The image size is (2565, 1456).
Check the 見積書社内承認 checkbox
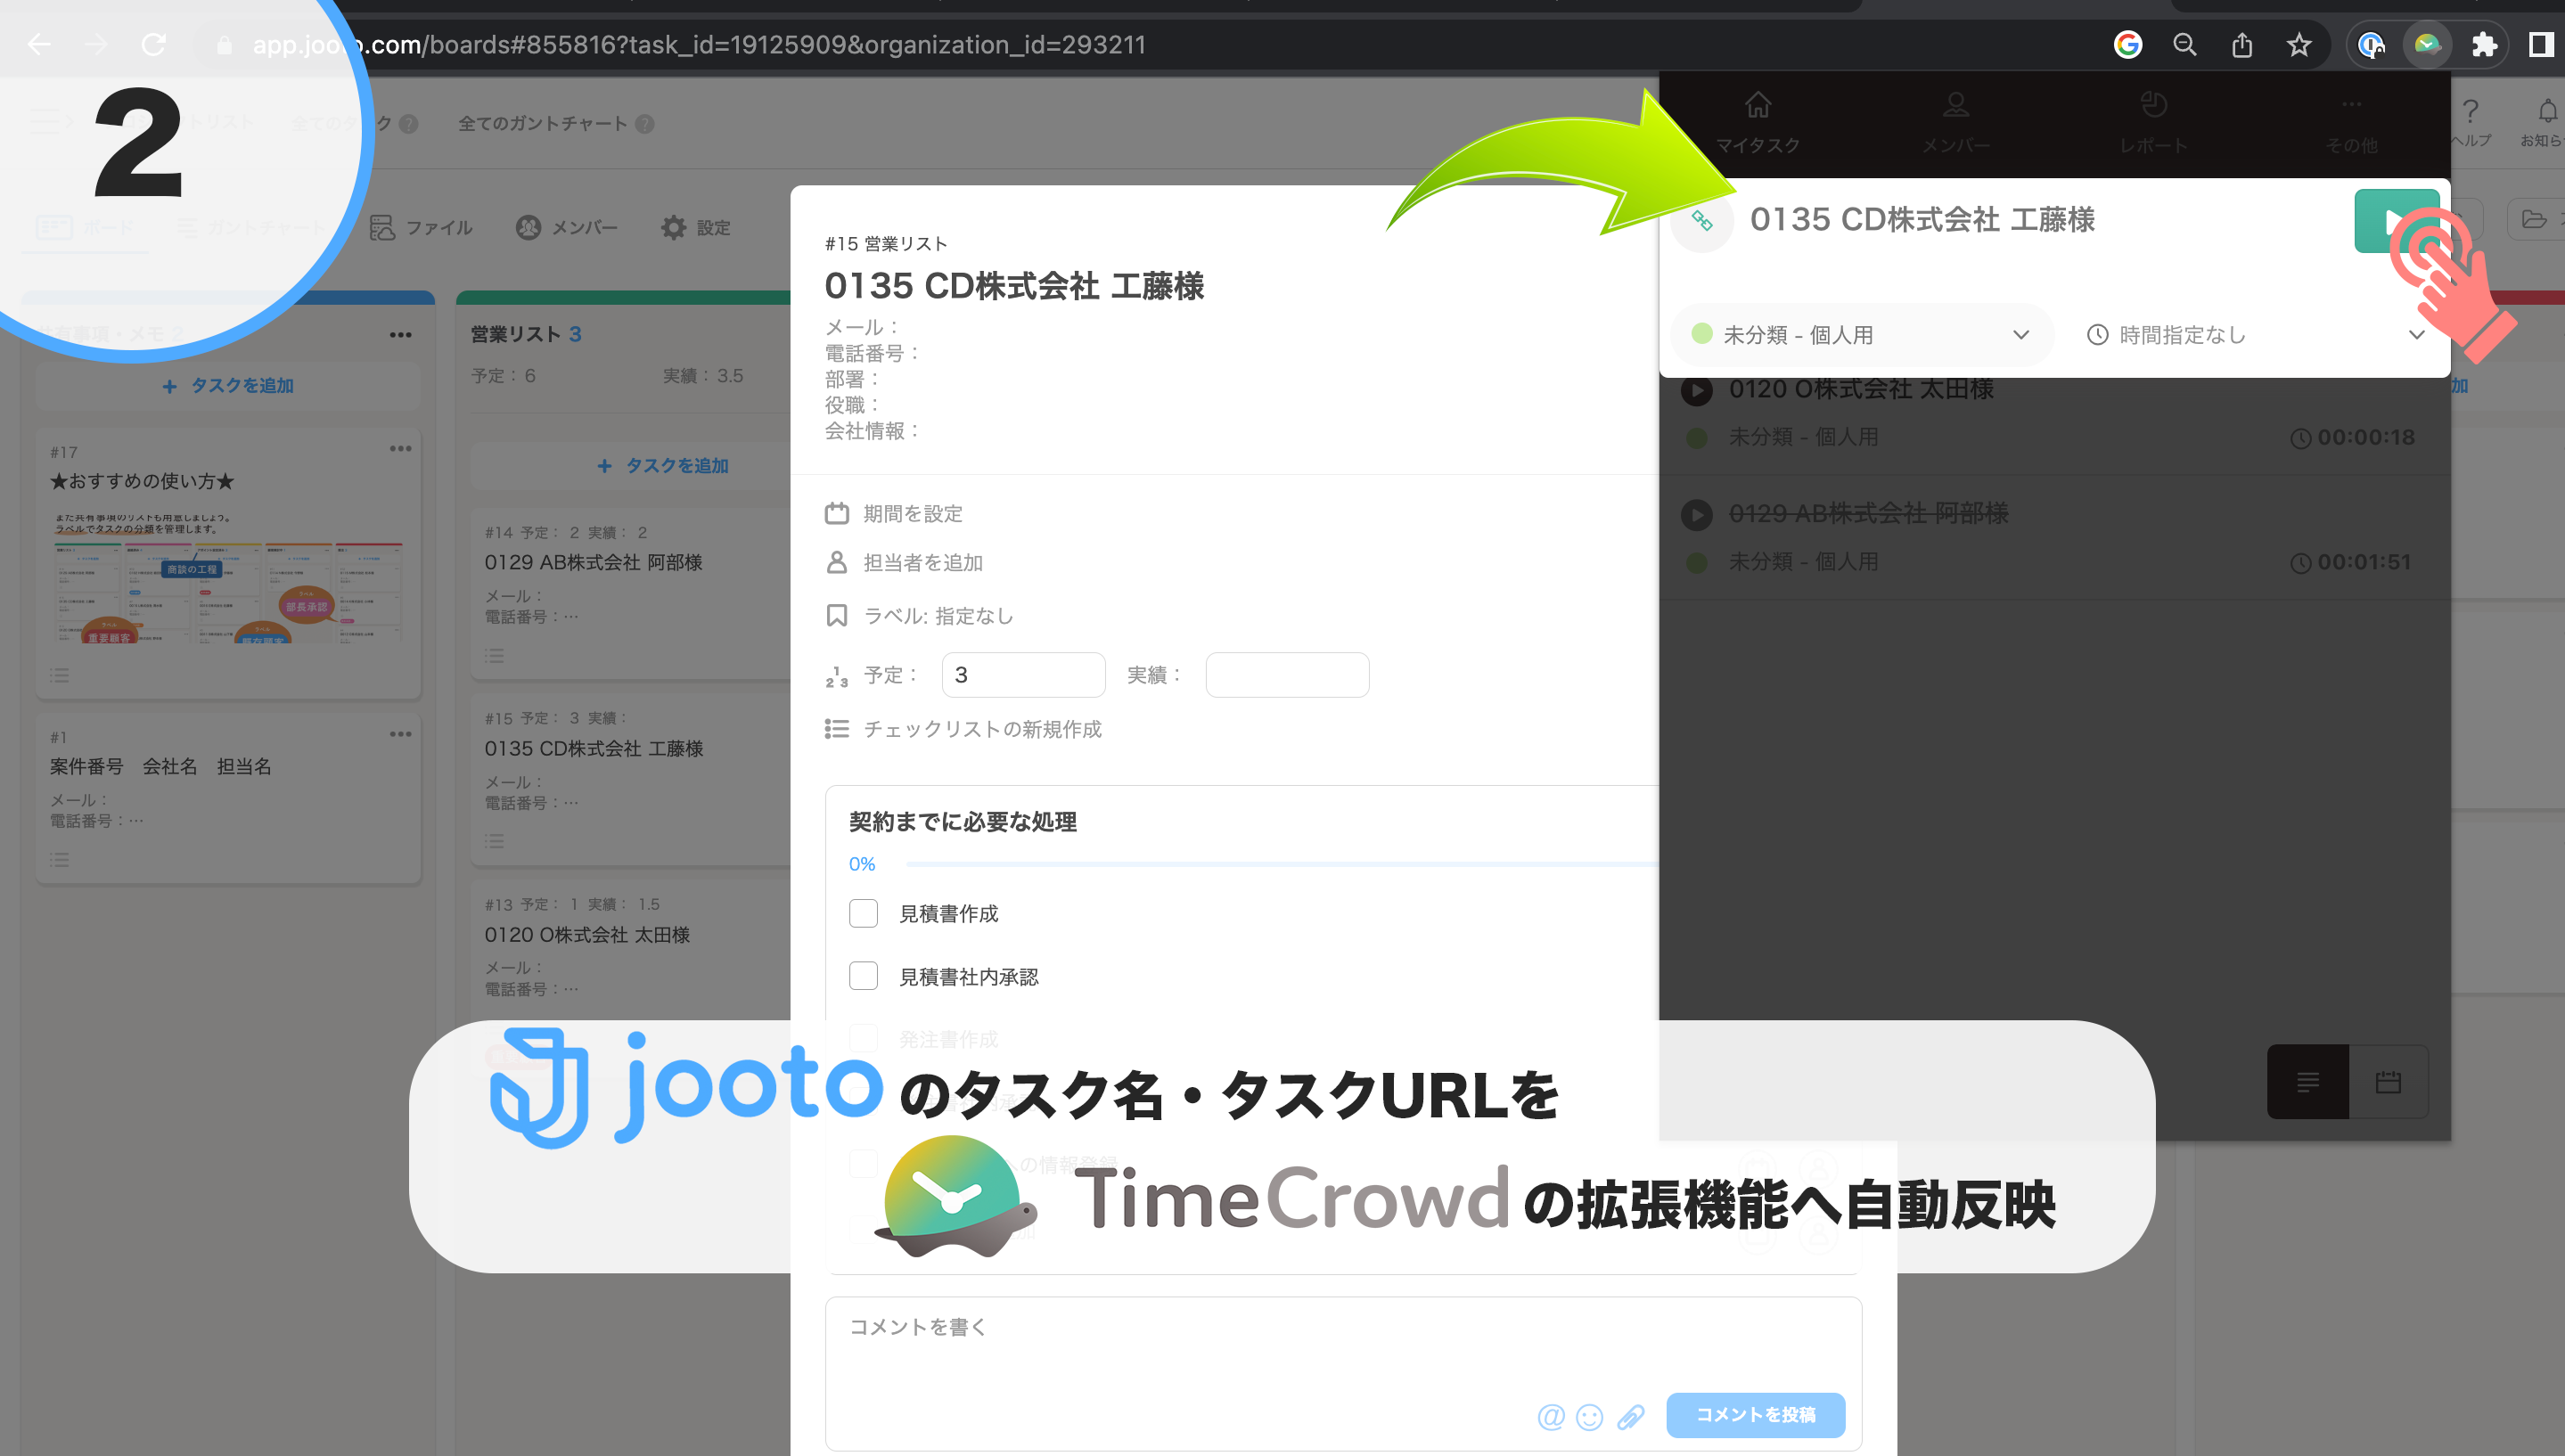pos(863,976)
